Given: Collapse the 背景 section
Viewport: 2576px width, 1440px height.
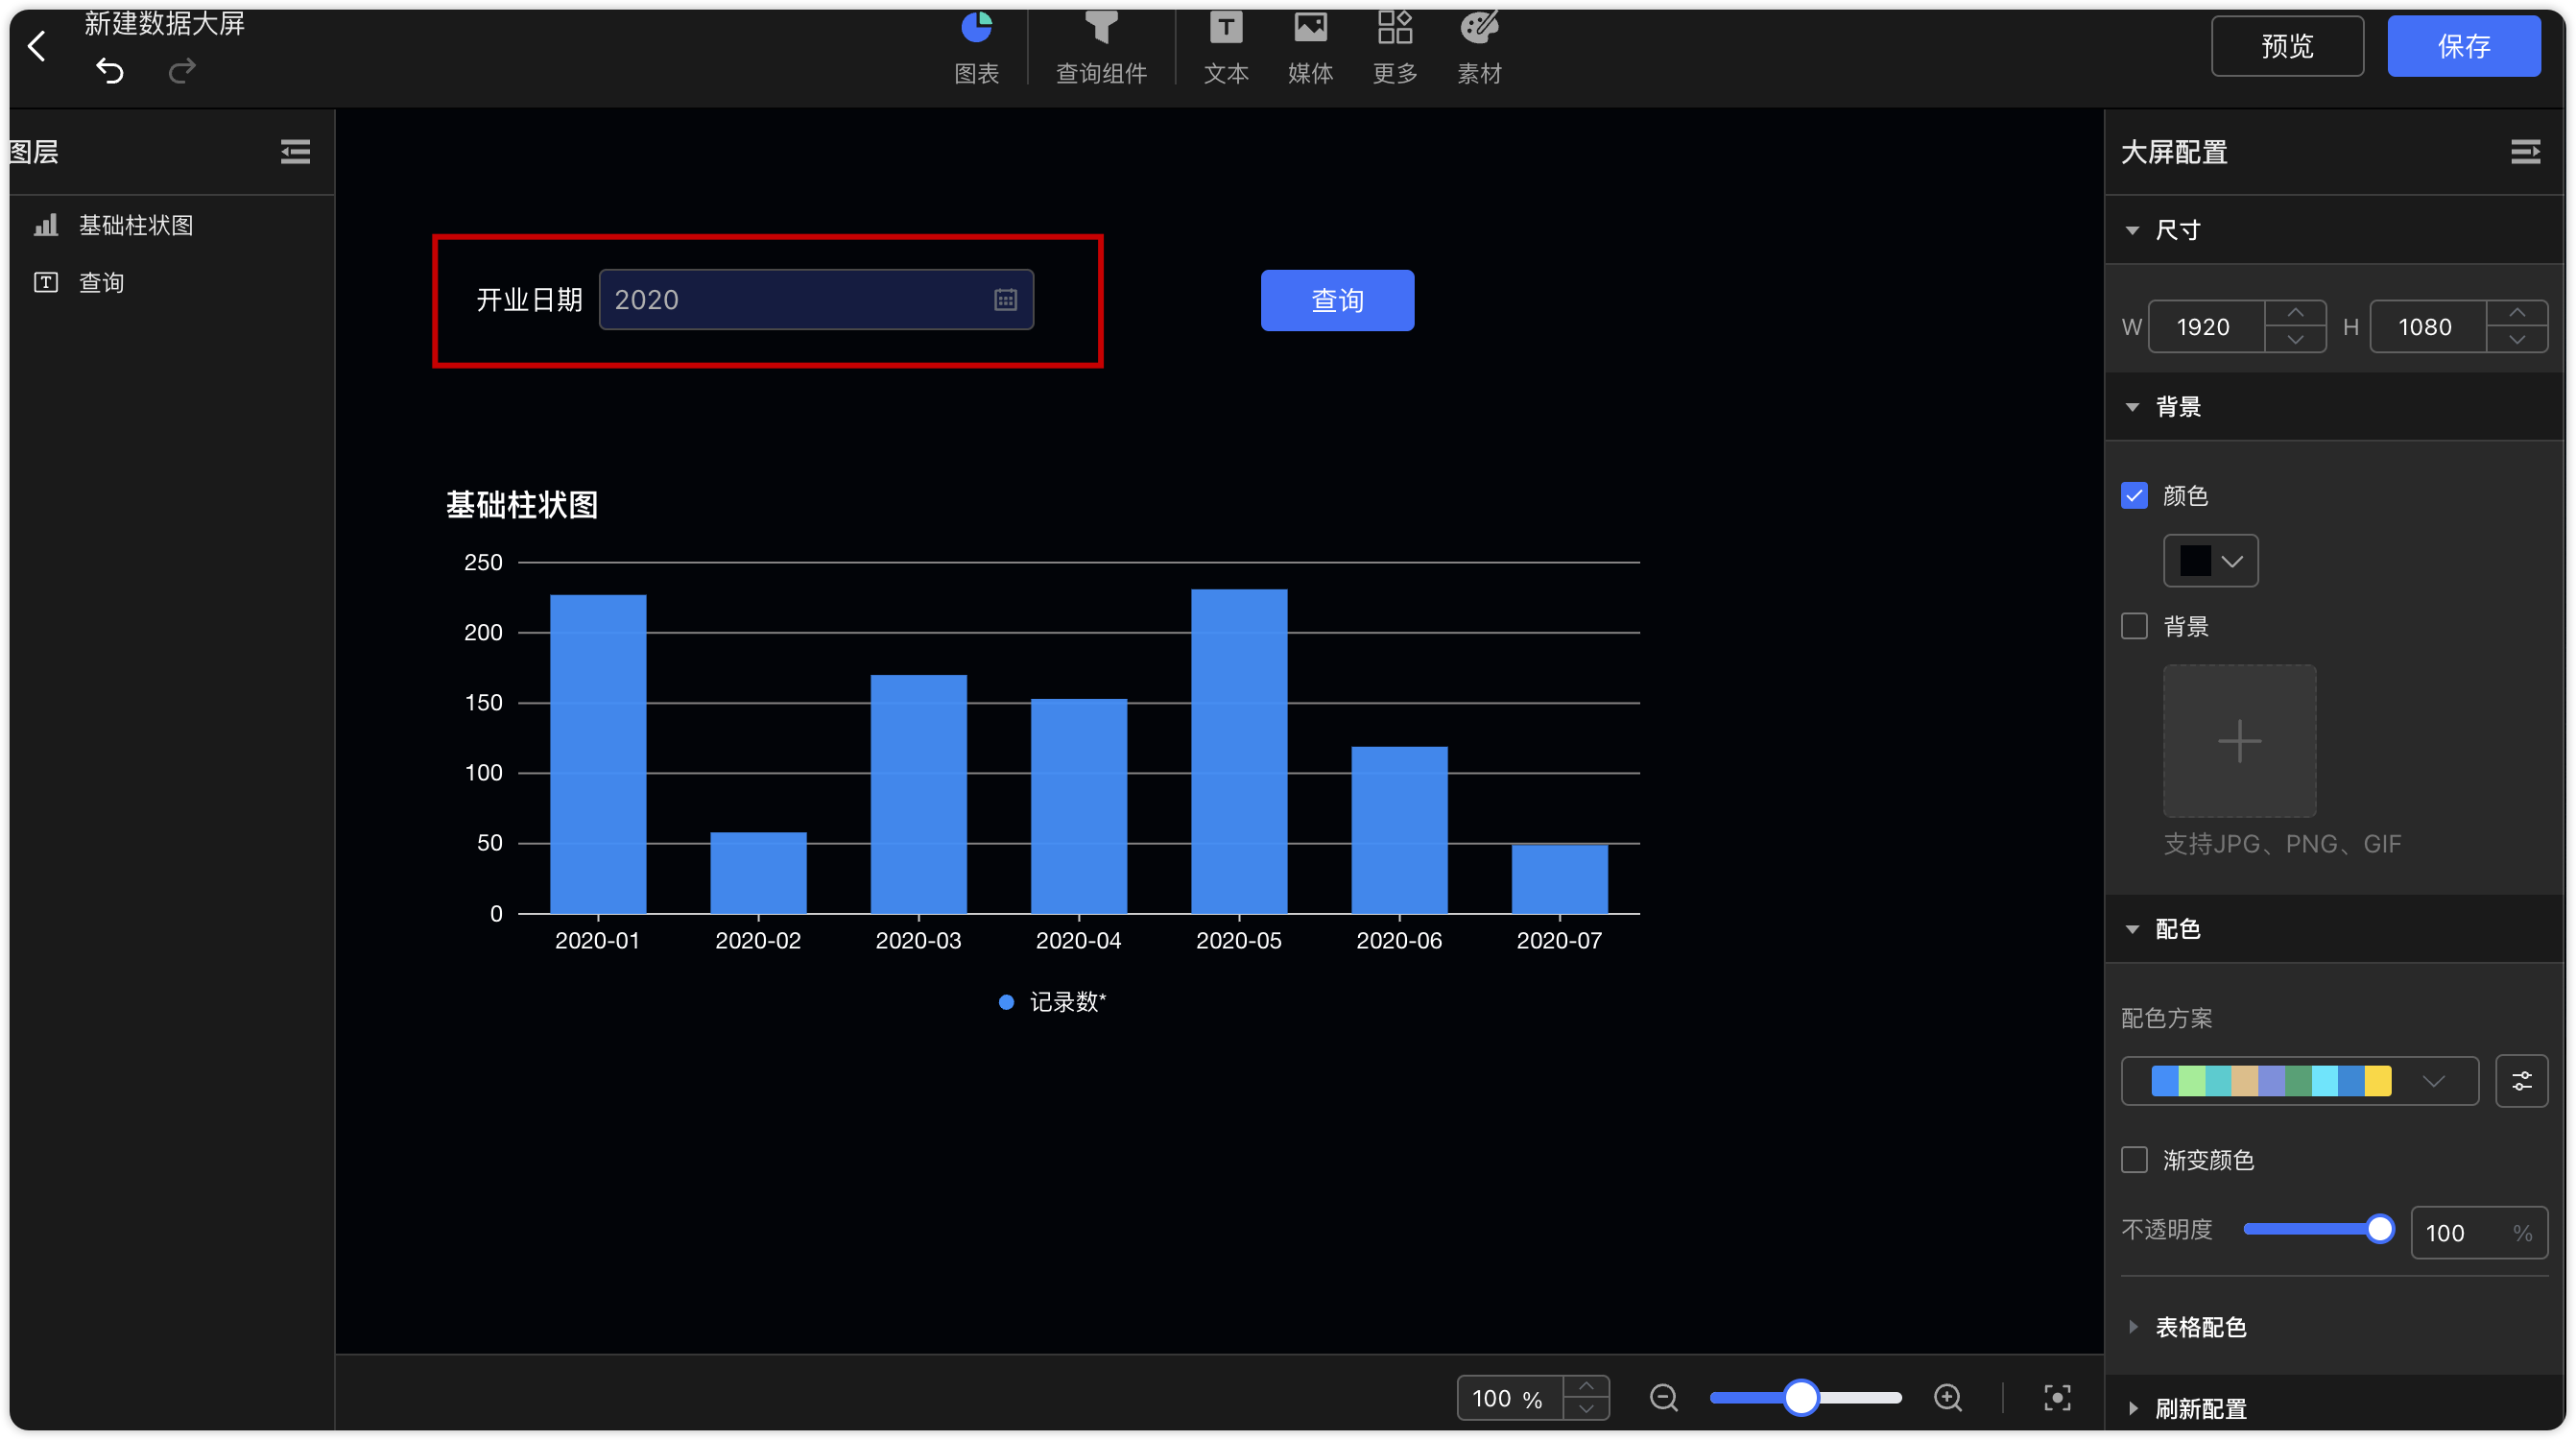Looking at the screenshot, I should click(2131, 407).
